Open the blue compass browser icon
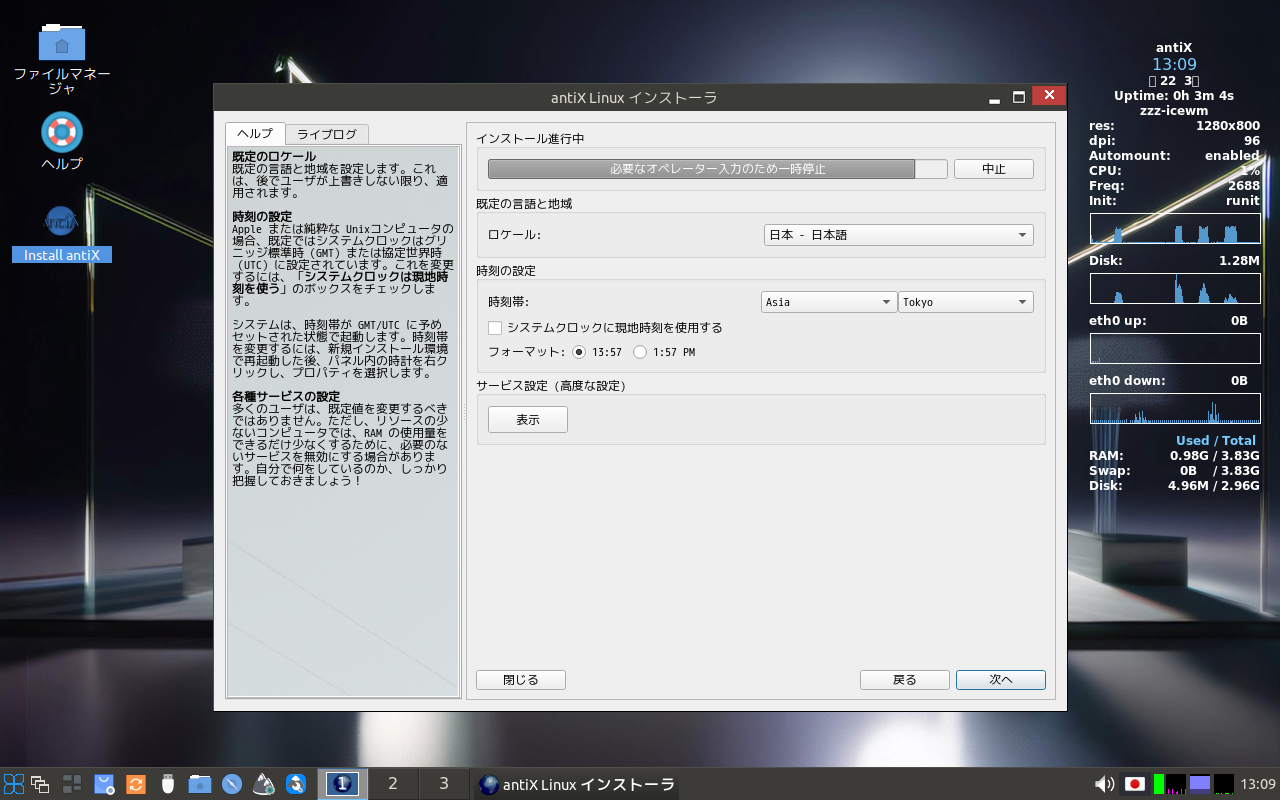 pos(232,784)
